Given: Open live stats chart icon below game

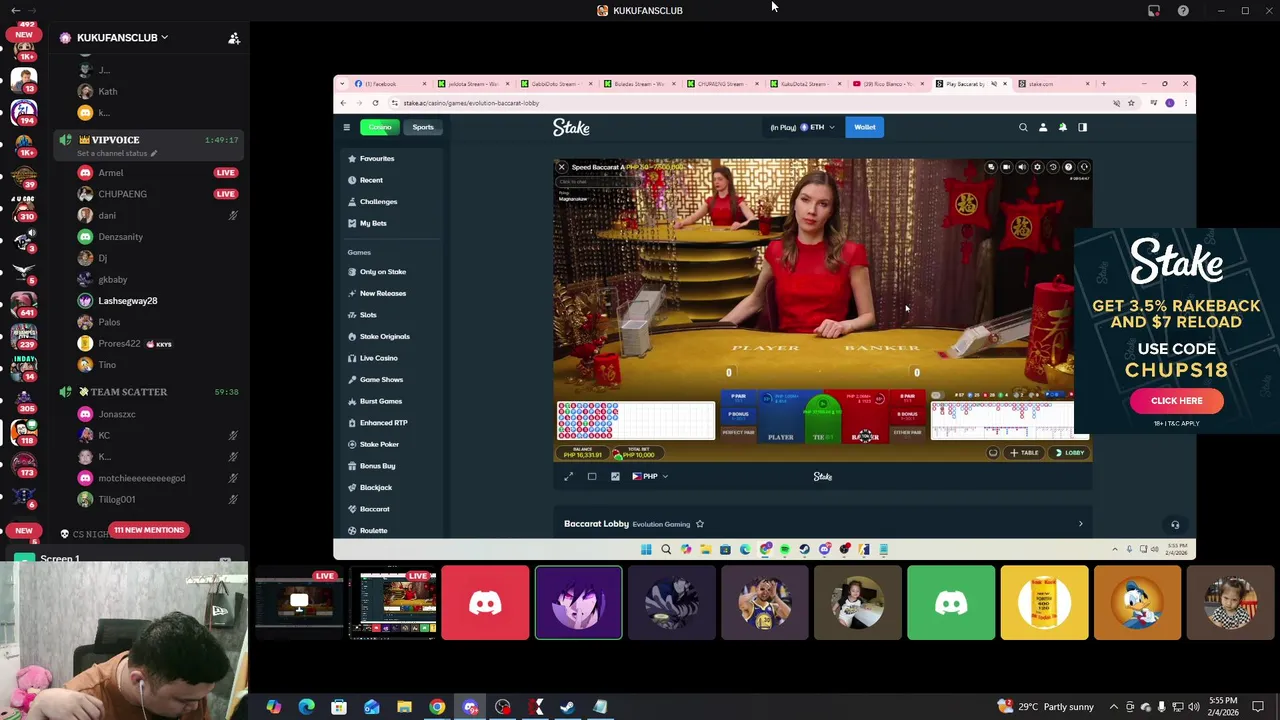Looking at the screenshot, I should [615, 476].
